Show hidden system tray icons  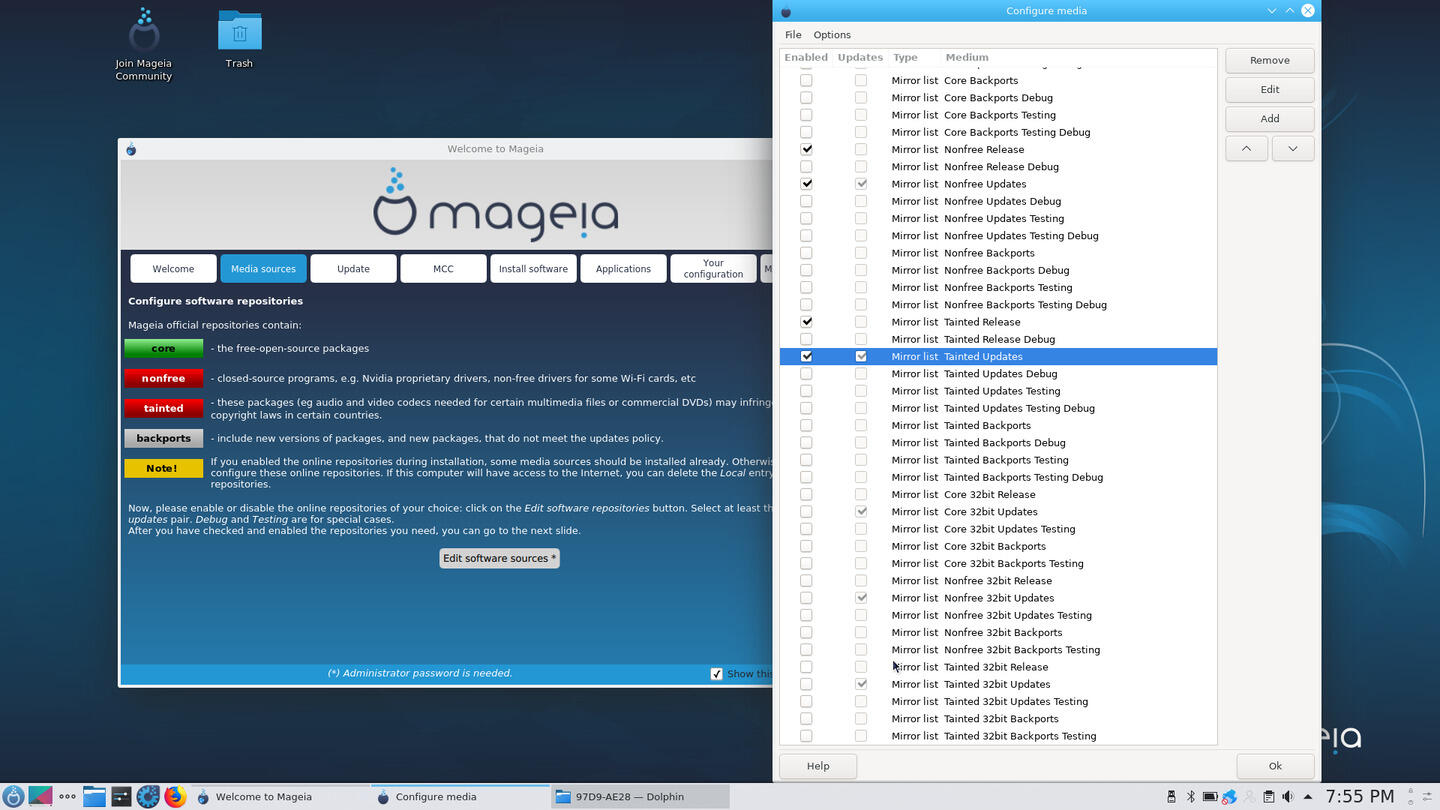tap(1307, 797)
